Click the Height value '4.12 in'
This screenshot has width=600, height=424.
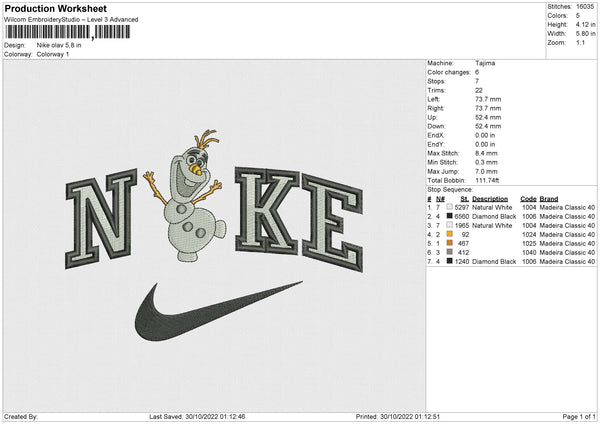tap(585, 24)
